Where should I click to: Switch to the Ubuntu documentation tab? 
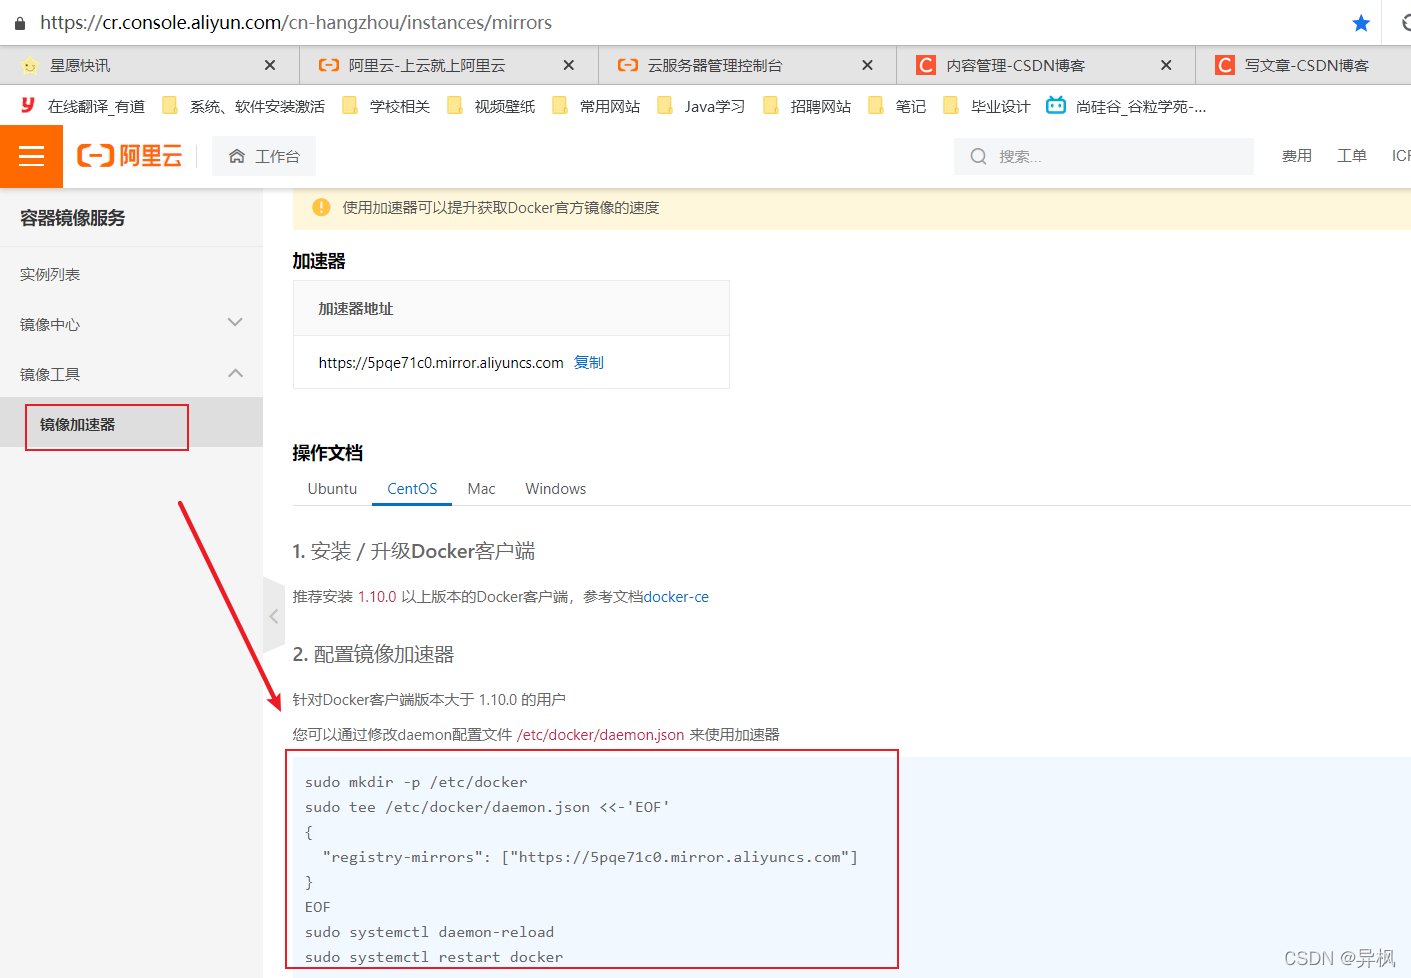pos(332,488)
